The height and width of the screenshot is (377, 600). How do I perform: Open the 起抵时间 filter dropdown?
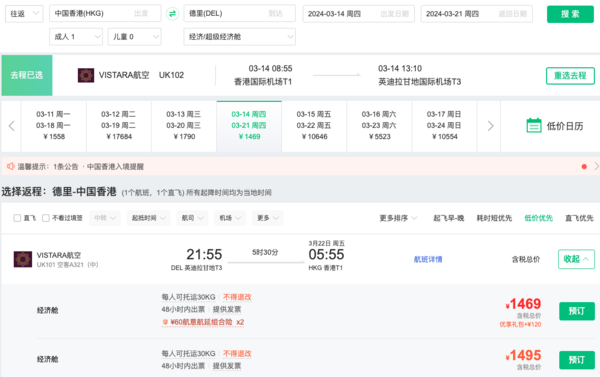pos(148,218)
